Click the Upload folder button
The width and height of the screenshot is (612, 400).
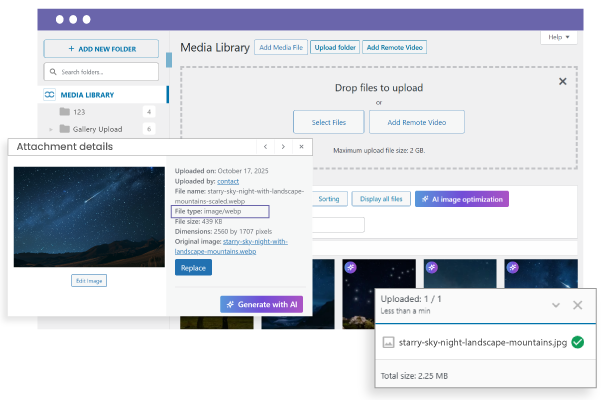[335, 47]
